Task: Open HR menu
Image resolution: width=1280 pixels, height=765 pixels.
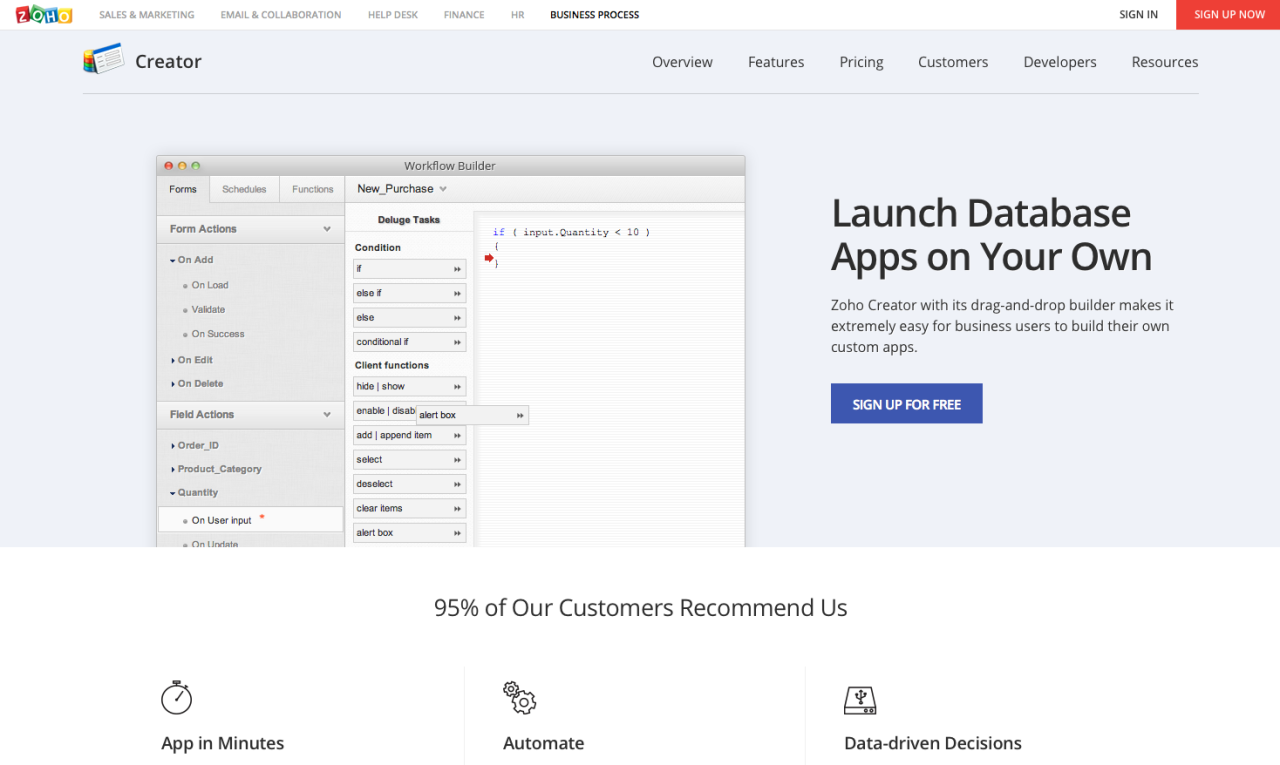Action: [517, 15]
